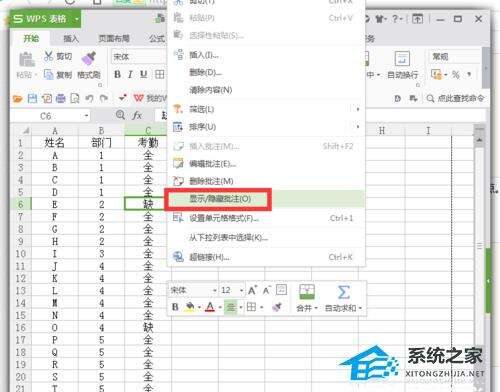Click the help question mark in the title bar
This screenshot has height=392, width=500.
(x=395, y=19)
